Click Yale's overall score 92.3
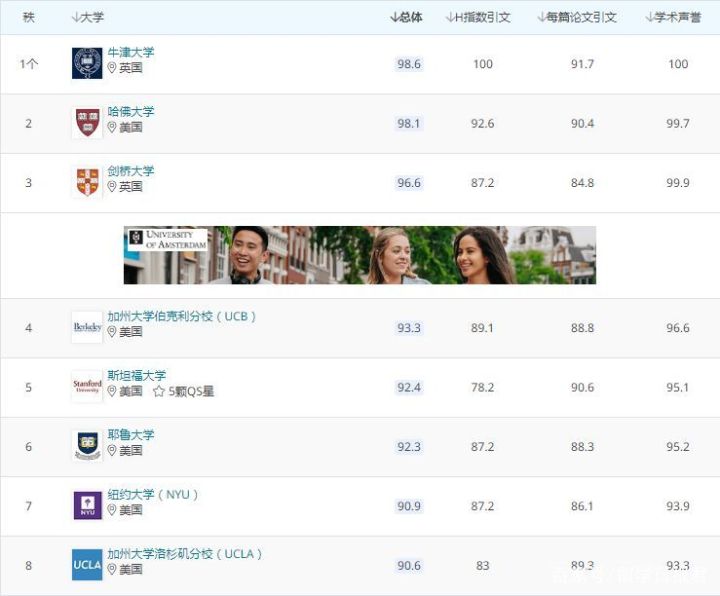This screenshot has height=596, width=720. click(409, 446)
